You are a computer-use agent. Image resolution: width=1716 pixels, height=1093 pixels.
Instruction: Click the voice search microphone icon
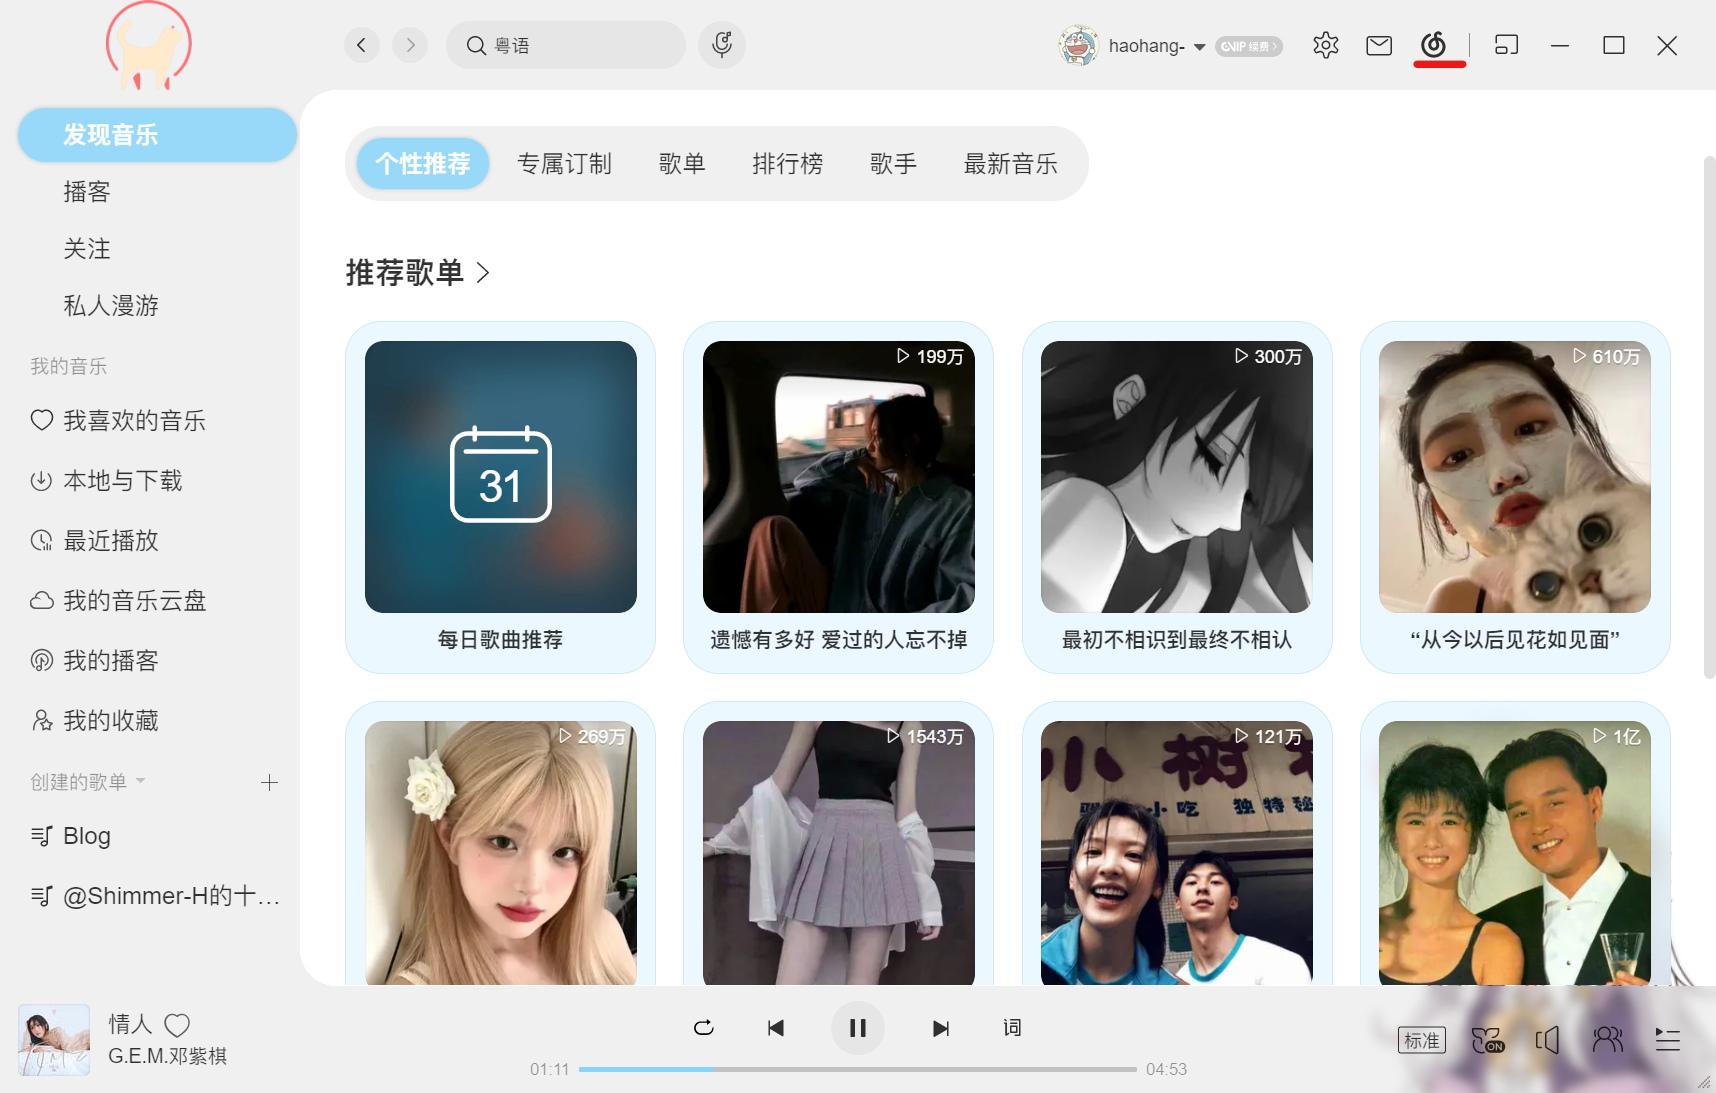pyautogui.click(x=722, y=45)
